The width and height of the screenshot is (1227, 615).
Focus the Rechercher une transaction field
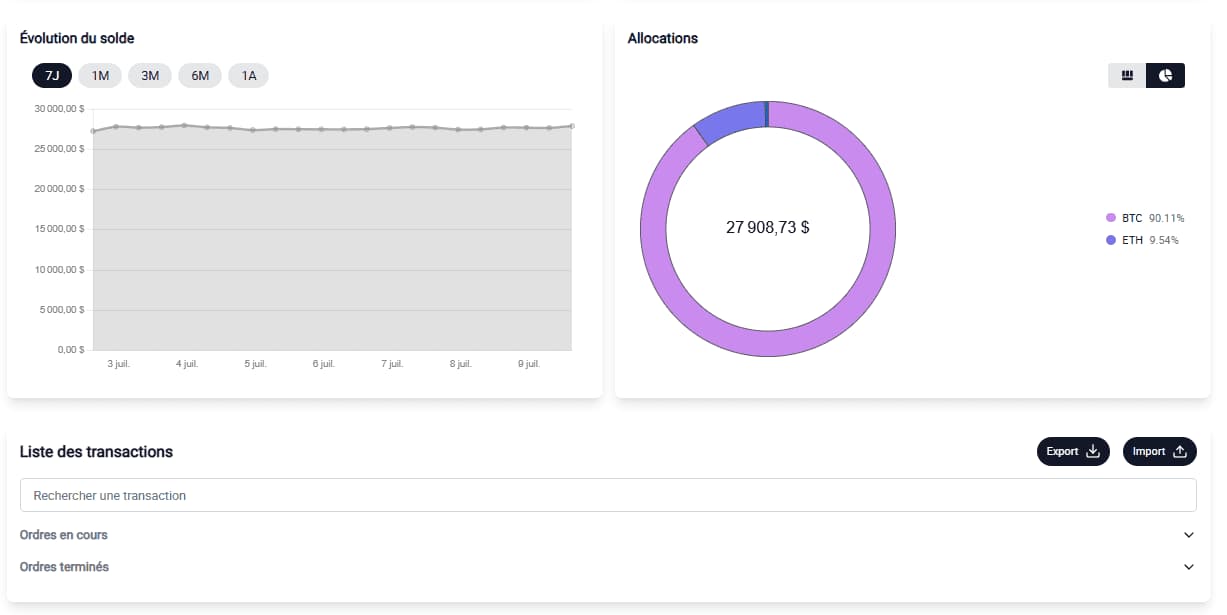click(x=608, y=495)
